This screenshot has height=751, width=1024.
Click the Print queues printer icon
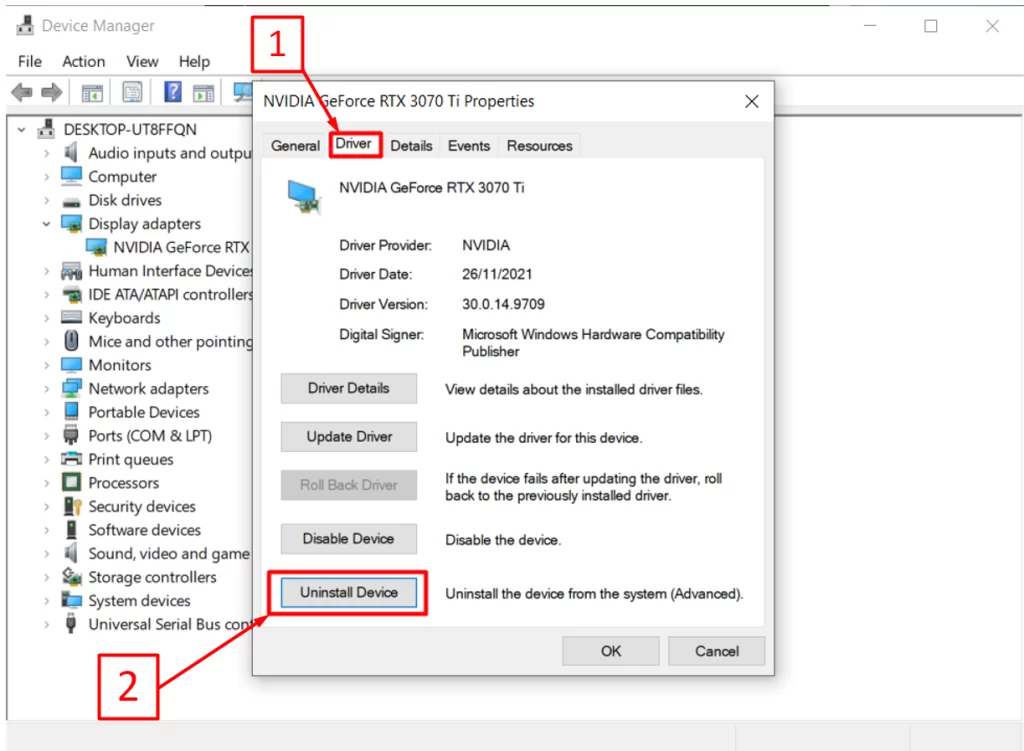point(71,459)
